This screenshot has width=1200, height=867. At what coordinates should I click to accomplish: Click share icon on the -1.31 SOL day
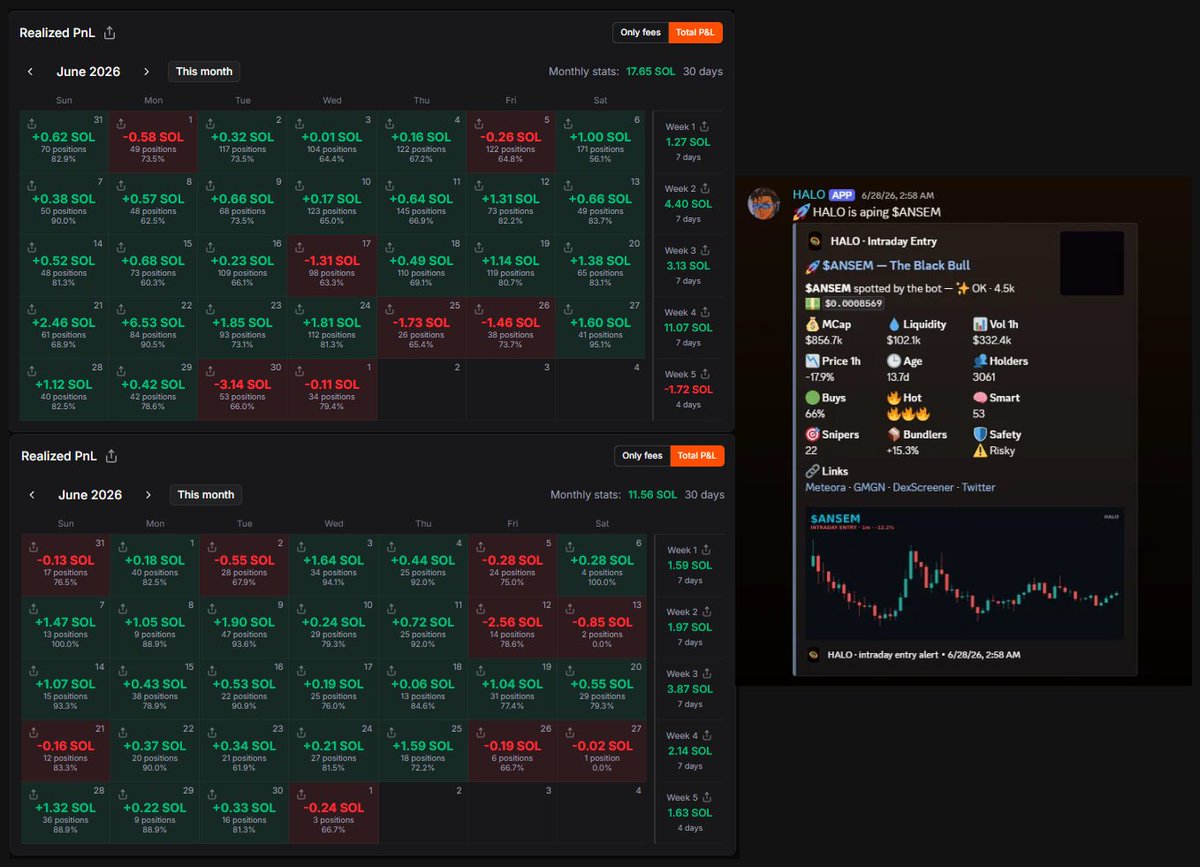click(300, 248)
